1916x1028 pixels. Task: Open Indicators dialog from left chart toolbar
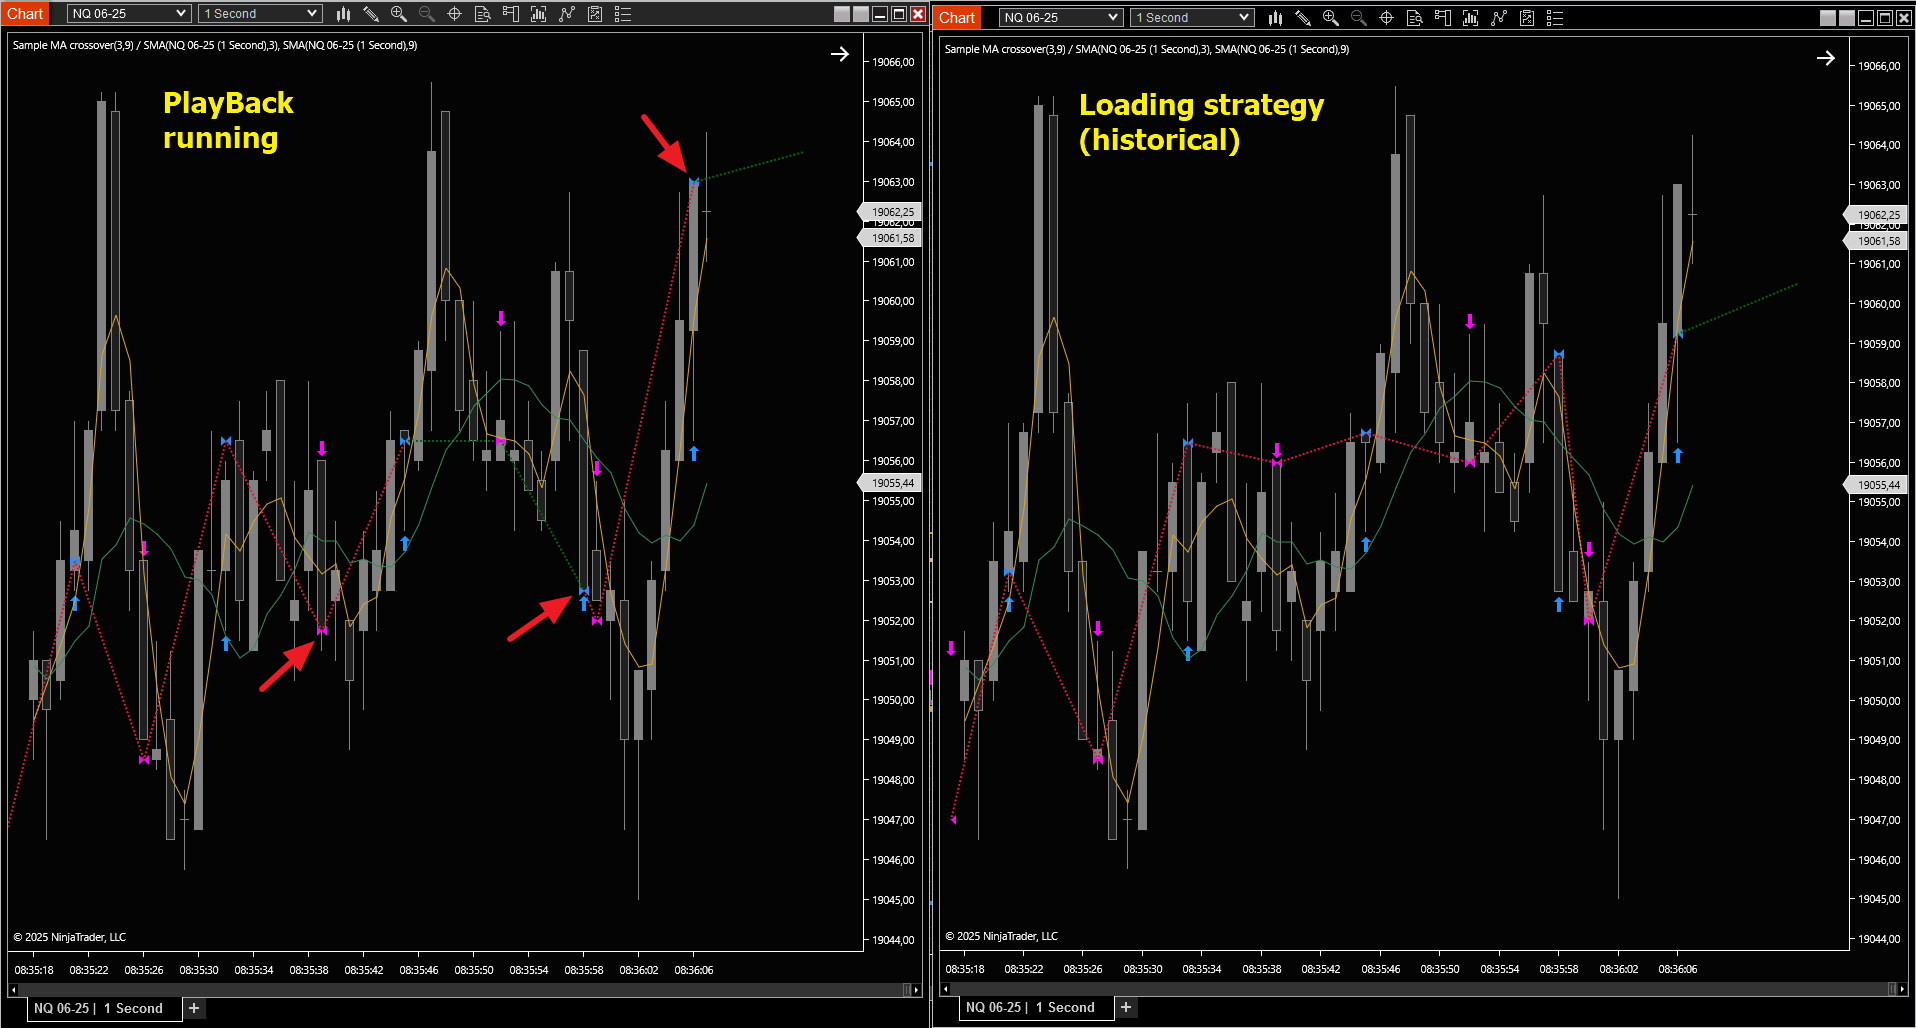pyautogui.click(x=539, y=14)
